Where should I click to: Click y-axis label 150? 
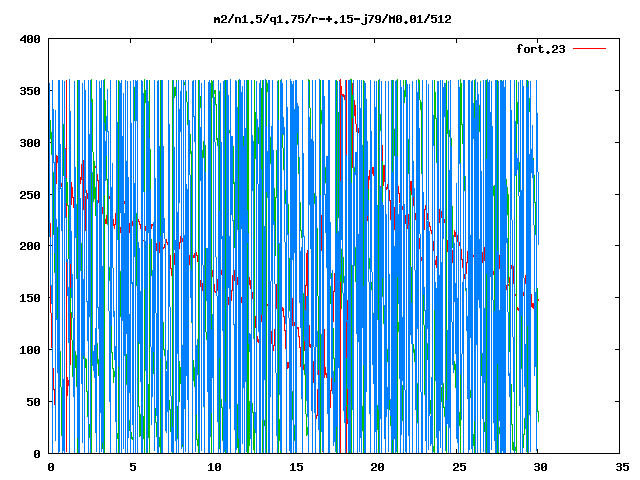coord(30,298)
